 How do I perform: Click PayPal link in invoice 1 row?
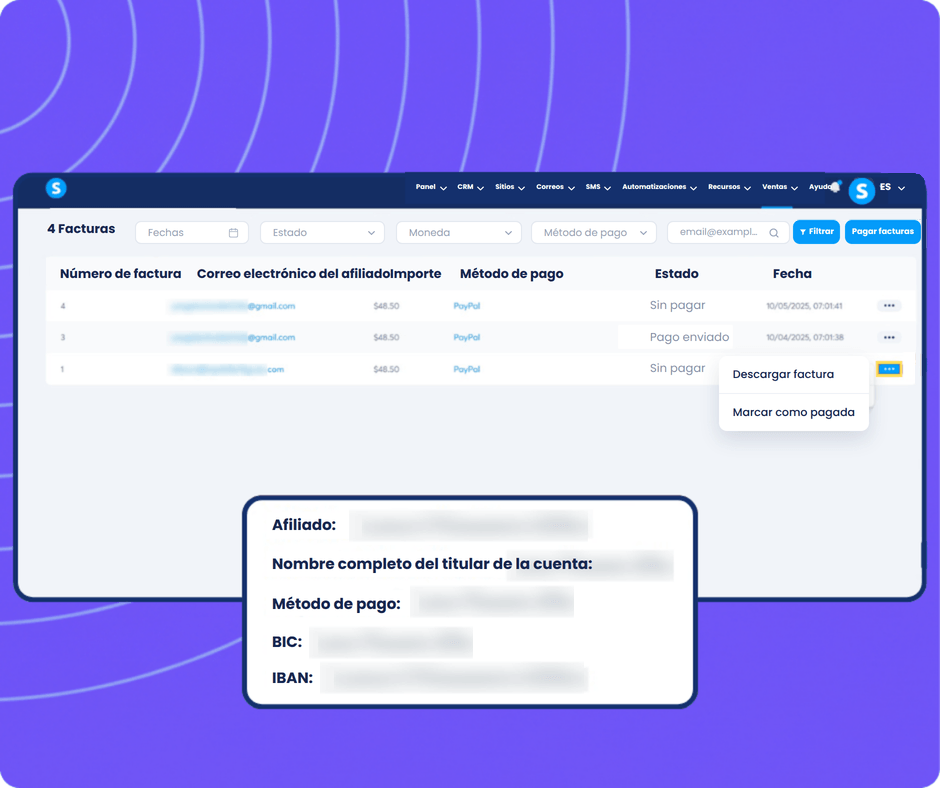(x=466, y=369)
